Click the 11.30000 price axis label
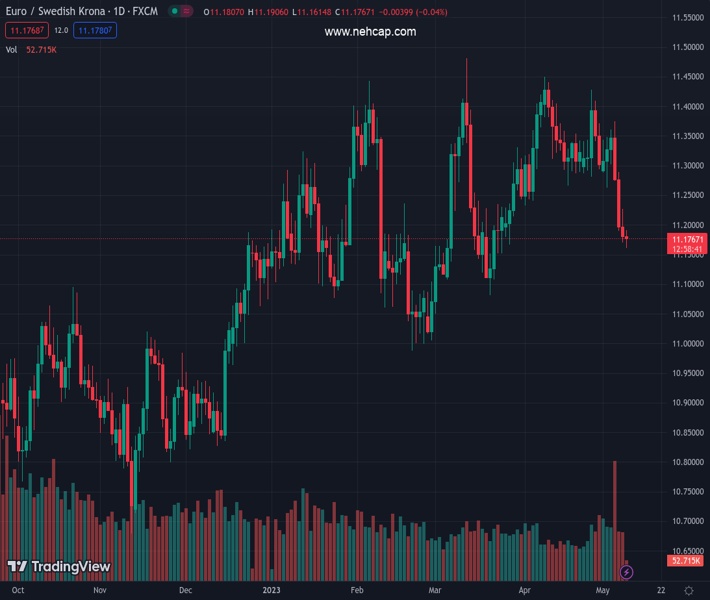 pyautogui.click(x=688, y=165)
